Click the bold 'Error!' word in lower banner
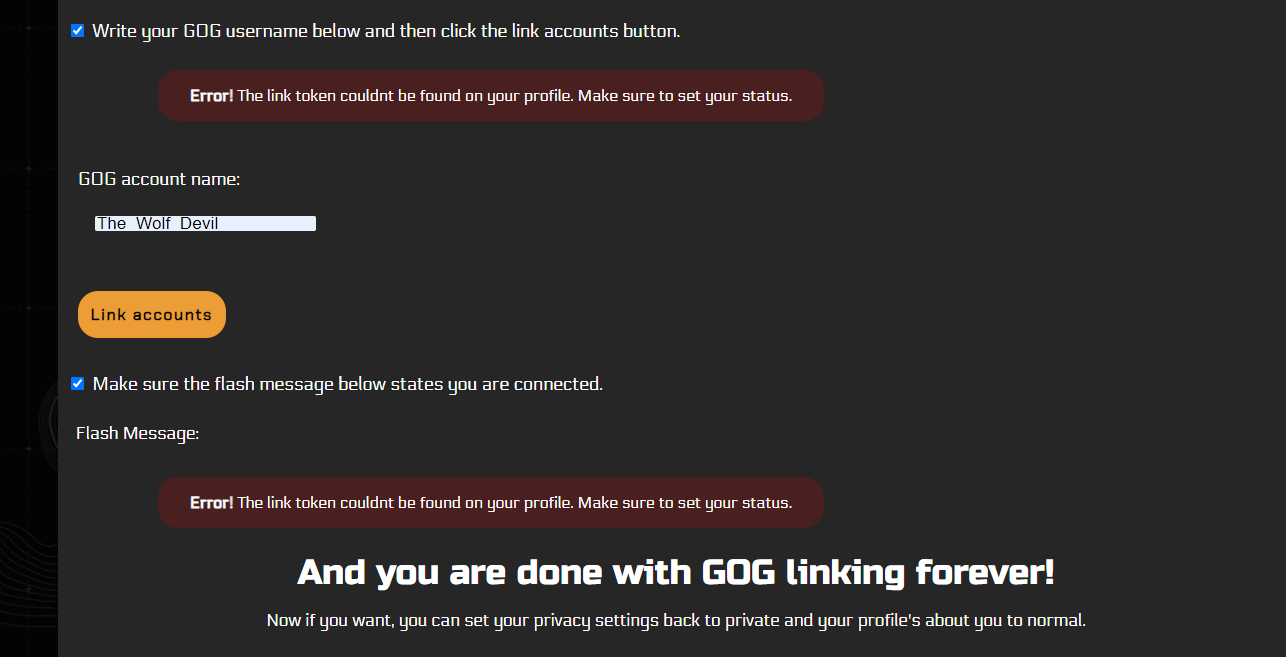The width and height of the screenshot is (1286, 657). [x=211, y=502]
